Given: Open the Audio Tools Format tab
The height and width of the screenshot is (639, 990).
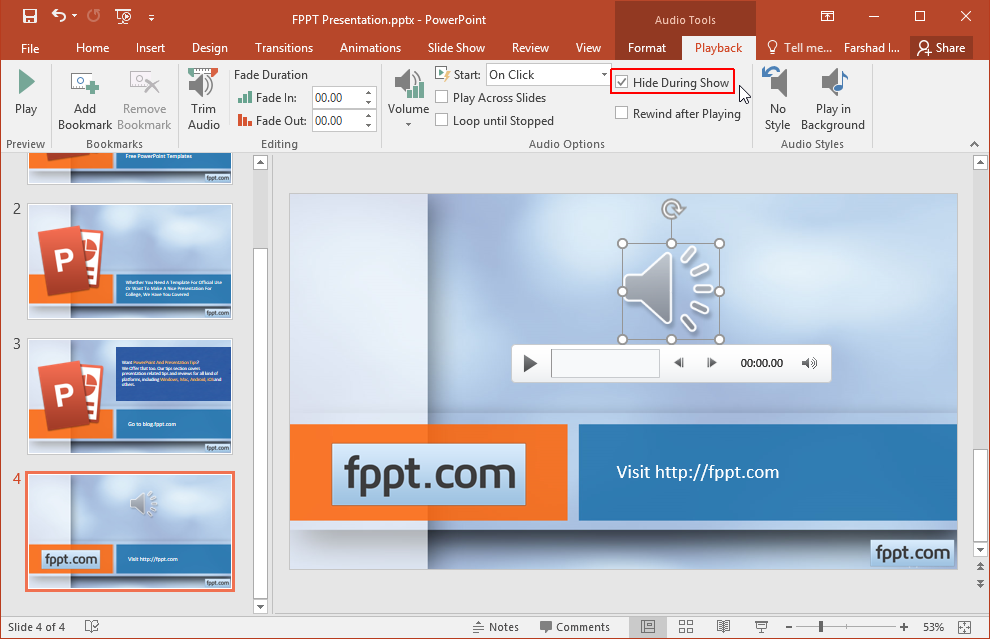Looking at the screenshot, I should 647,48.
